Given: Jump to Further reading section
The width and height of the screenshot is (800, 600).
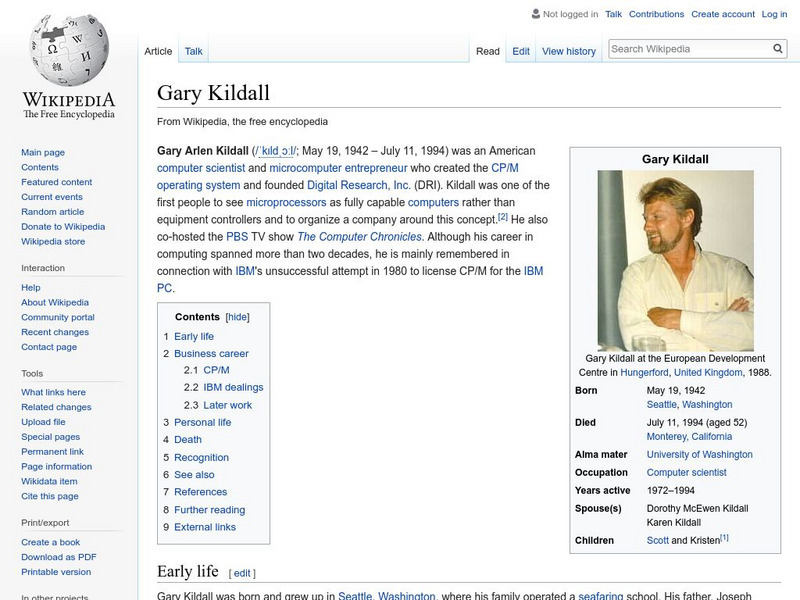Looking at the screenshot, I should [x=209, y=510].
